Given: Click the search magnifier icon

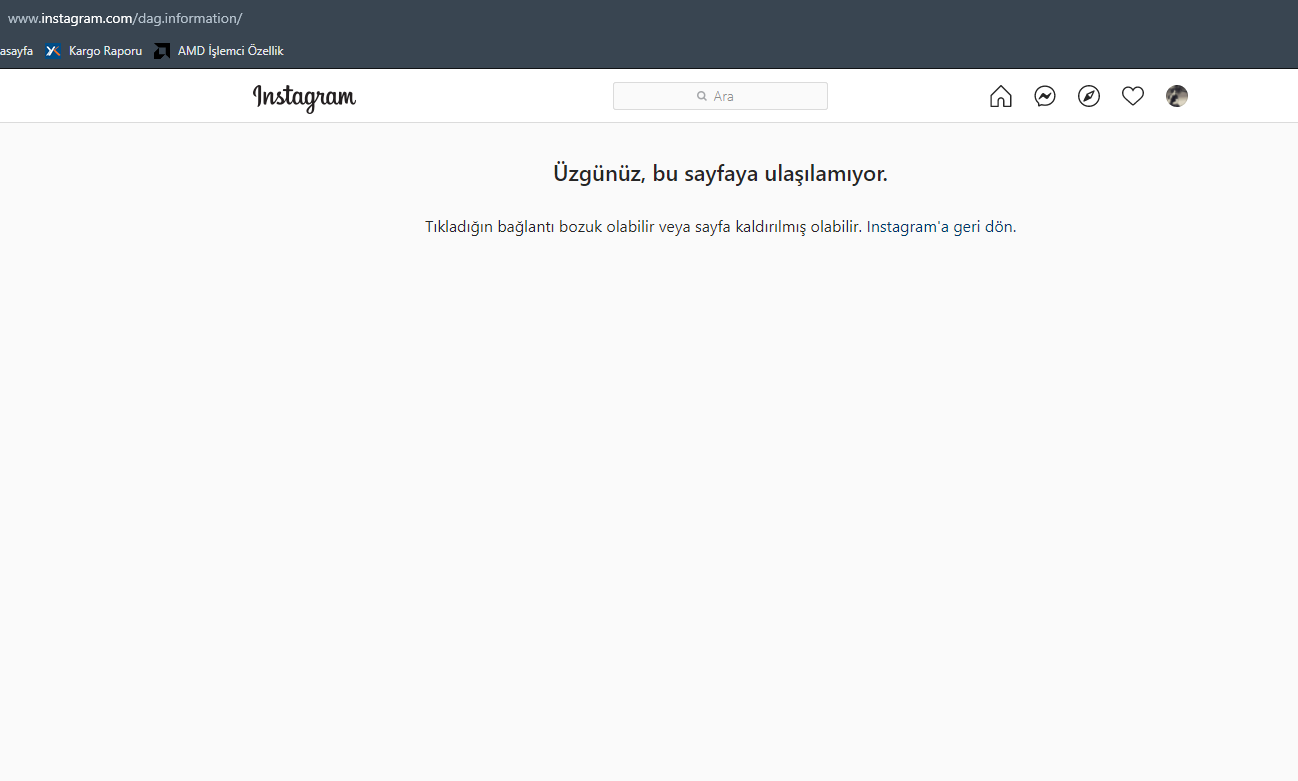Looking at the screenshot, I should pyautogui.click(x=702, y=96).
